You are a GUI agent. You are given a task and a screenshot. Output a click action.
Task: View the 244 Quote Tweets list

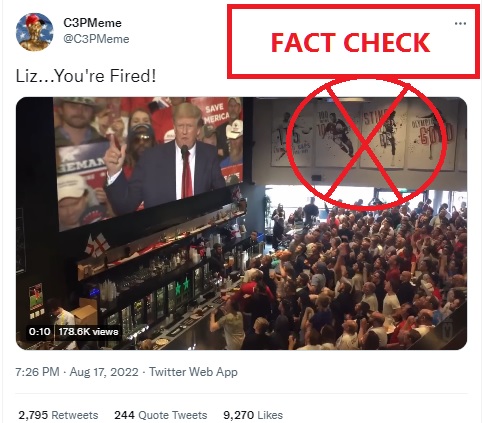[160, 415]
